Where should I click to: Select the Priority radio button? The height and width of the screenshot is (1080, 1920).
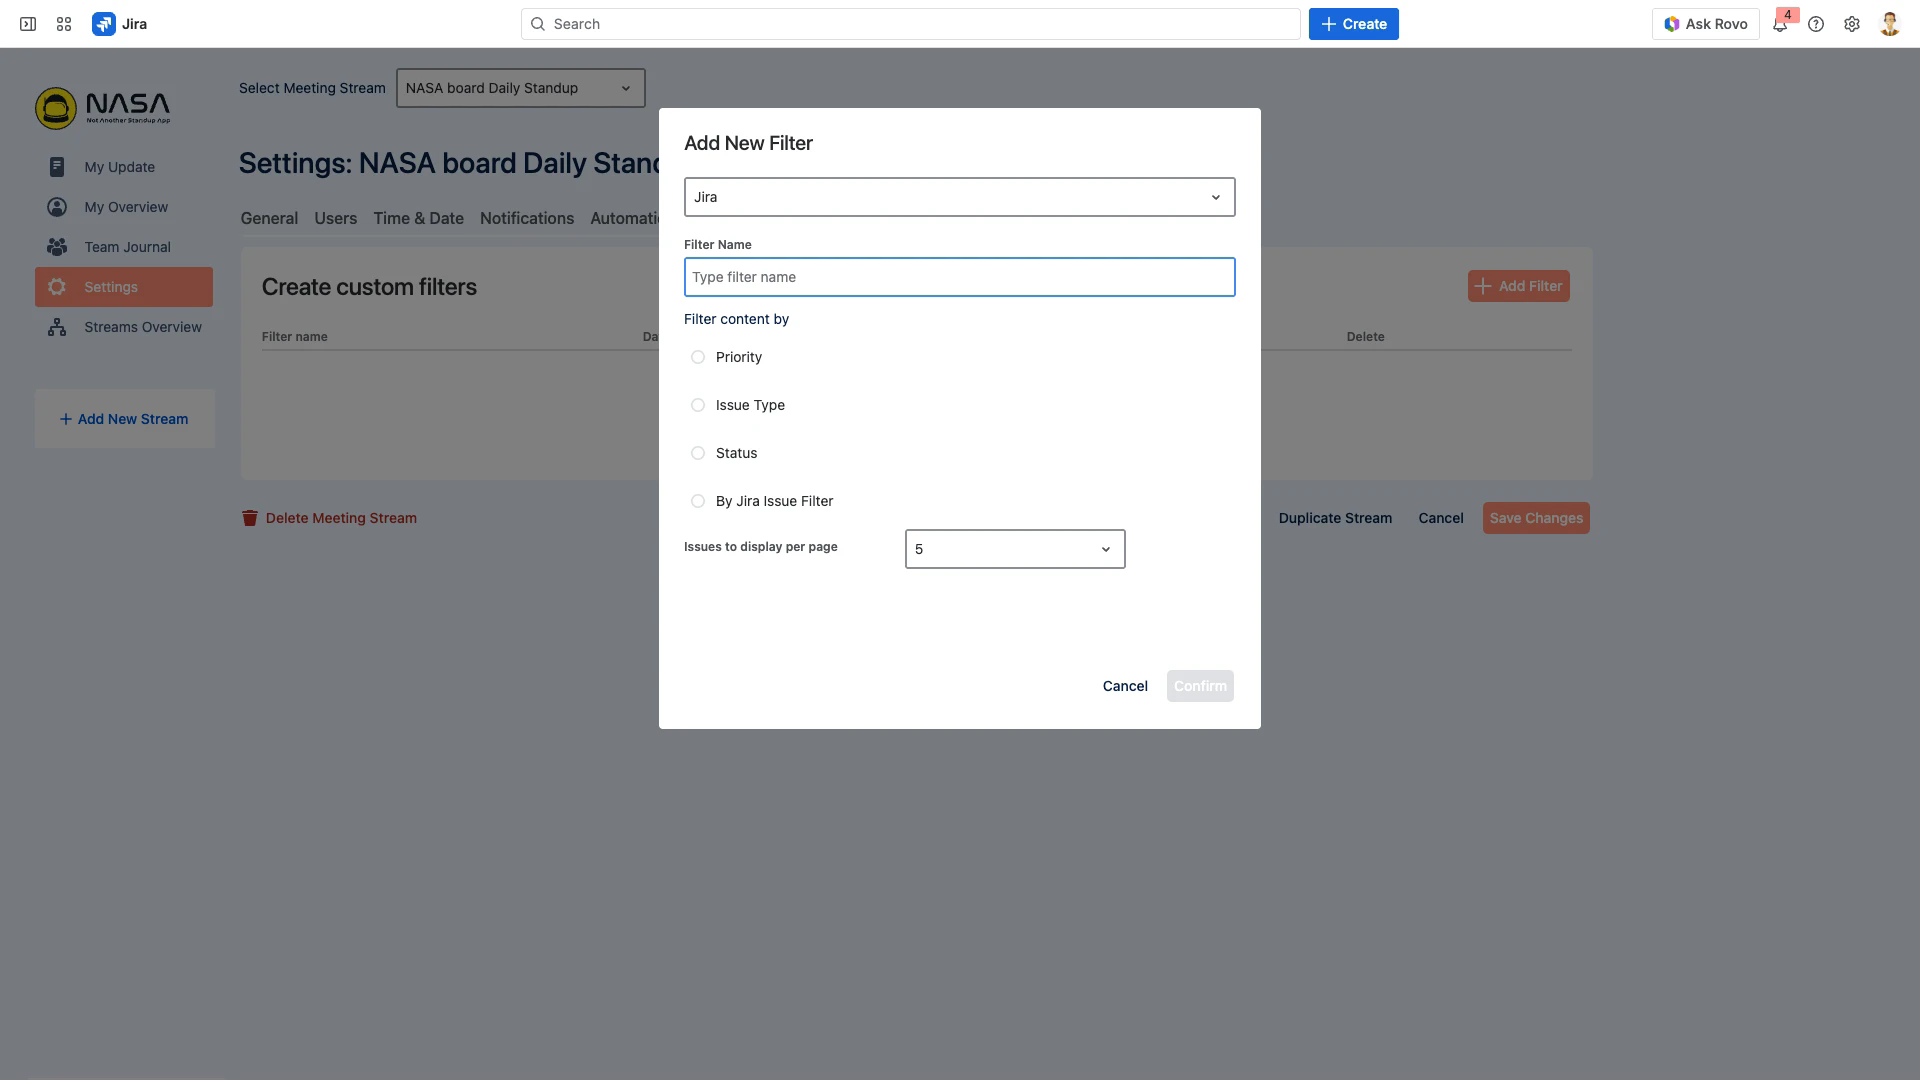point(697,356)
